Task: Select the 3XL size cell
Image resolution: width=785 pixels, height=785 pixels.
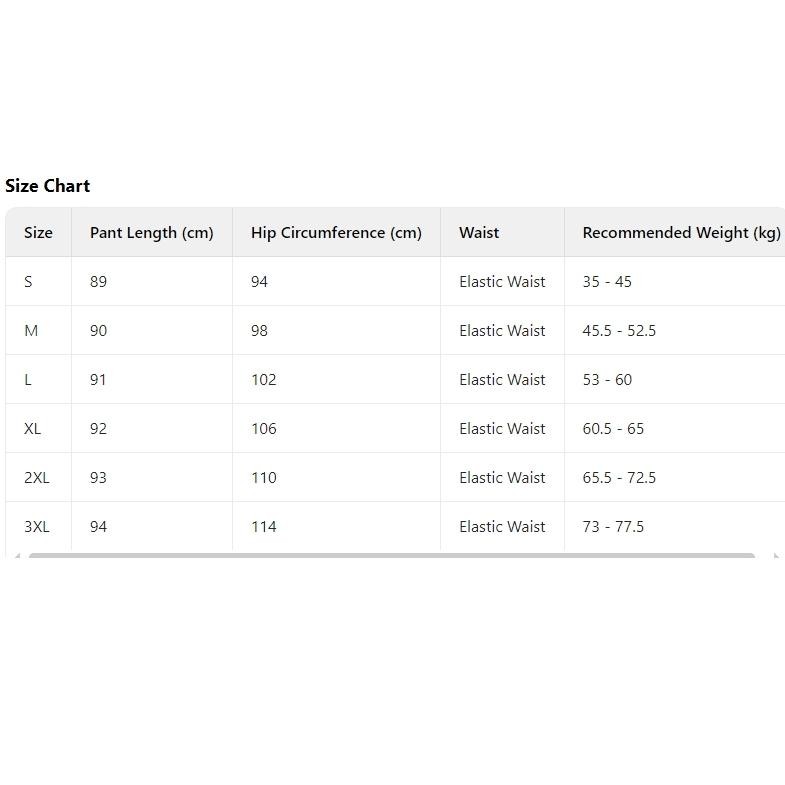Action: click(x=38, y=526)
